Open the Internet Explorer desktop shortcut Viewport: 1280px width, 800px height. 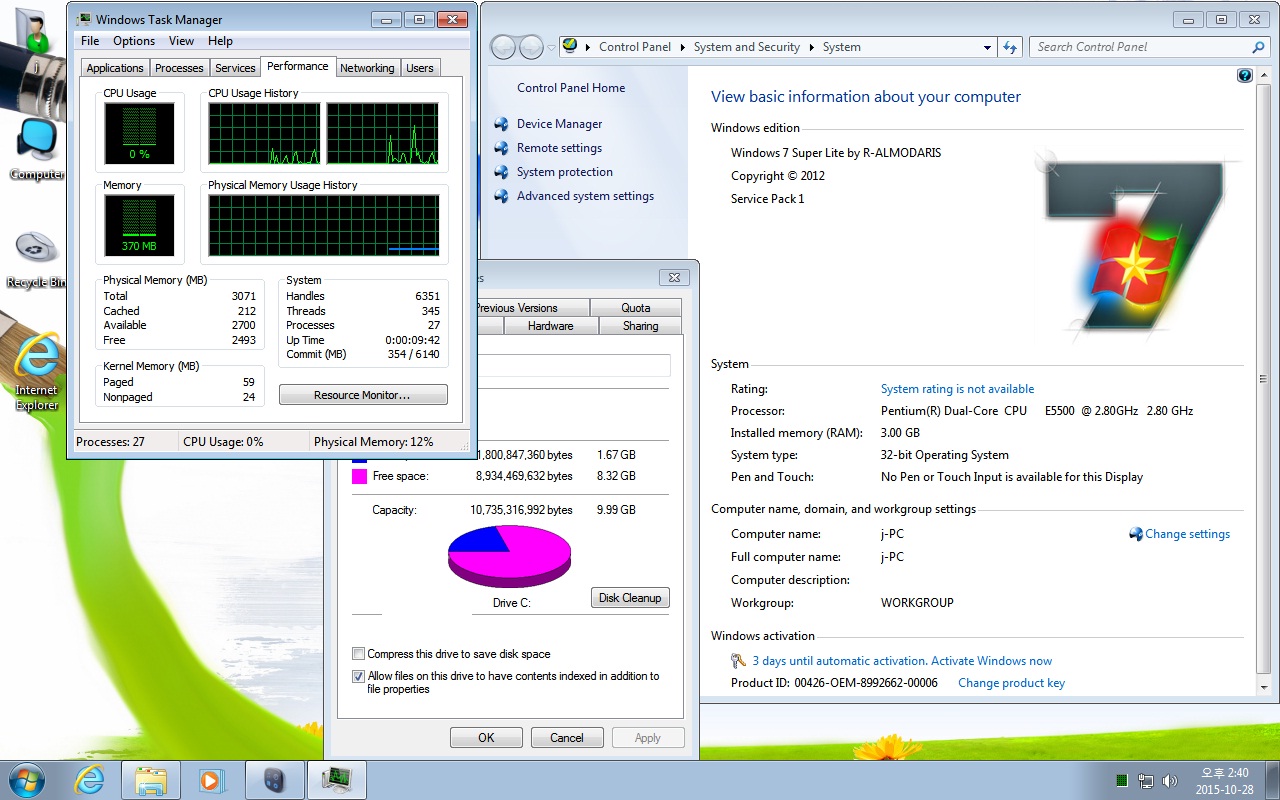click(36, 370)
